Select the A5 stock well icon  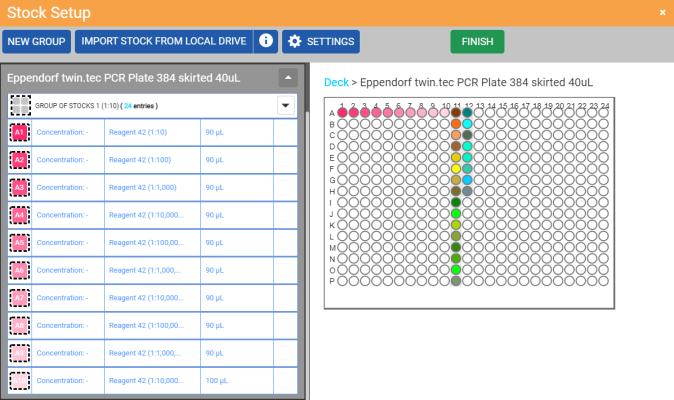click(19, 242)
